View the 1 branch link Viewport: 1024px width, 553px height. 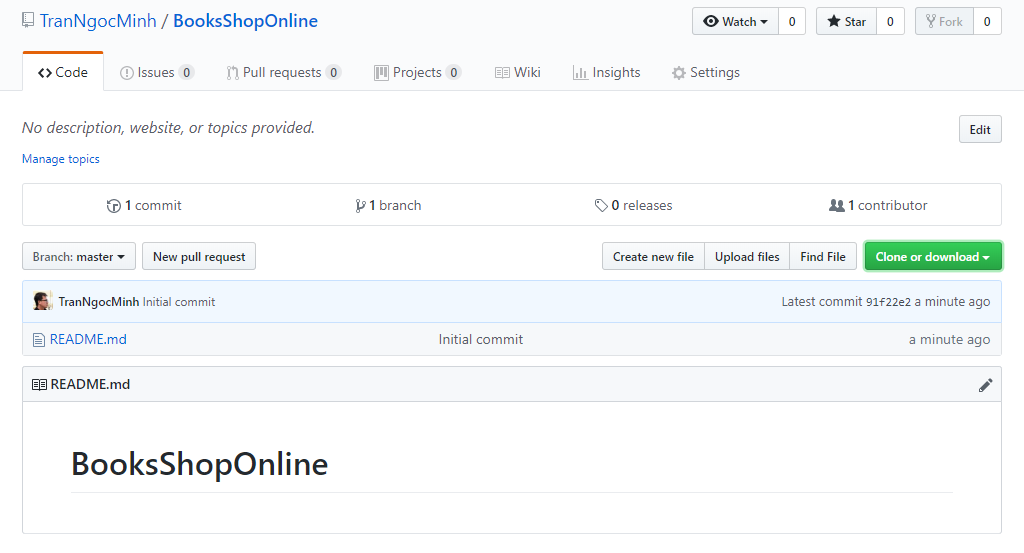pyautogui.click(x=388, y=205)
